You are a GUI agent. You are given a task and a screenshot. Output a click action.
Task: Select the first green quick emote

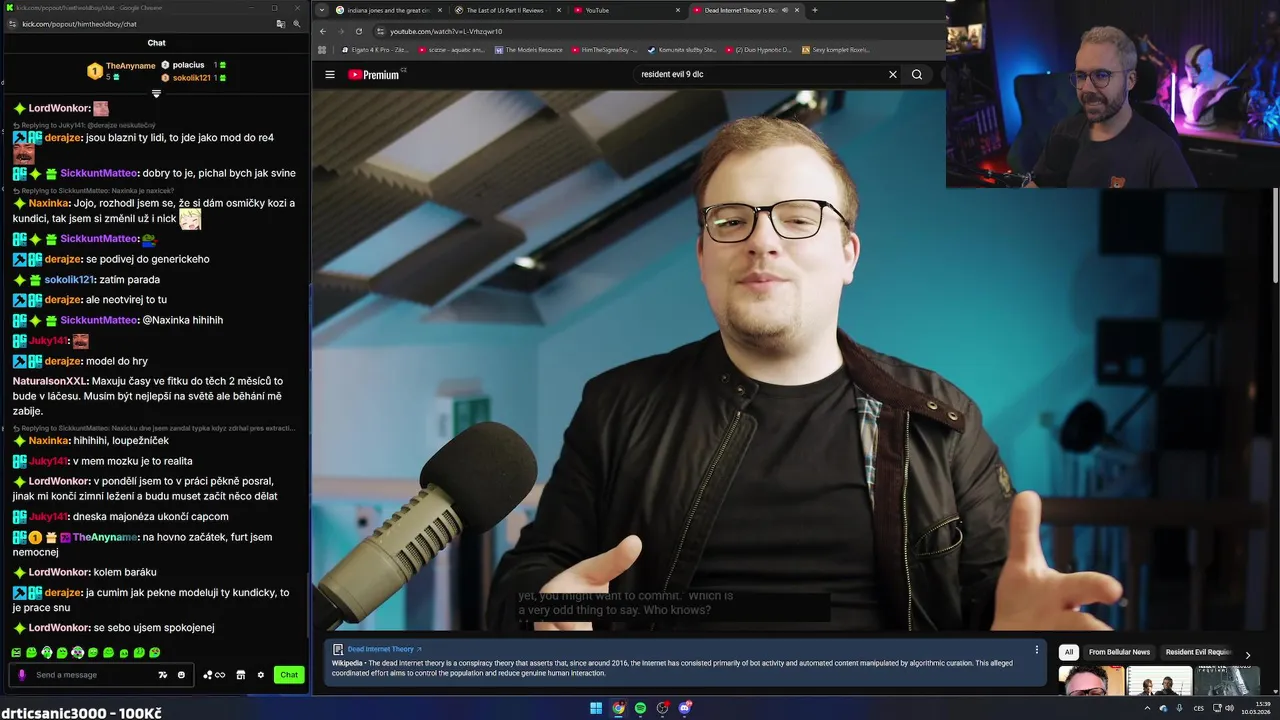(16, 653)
